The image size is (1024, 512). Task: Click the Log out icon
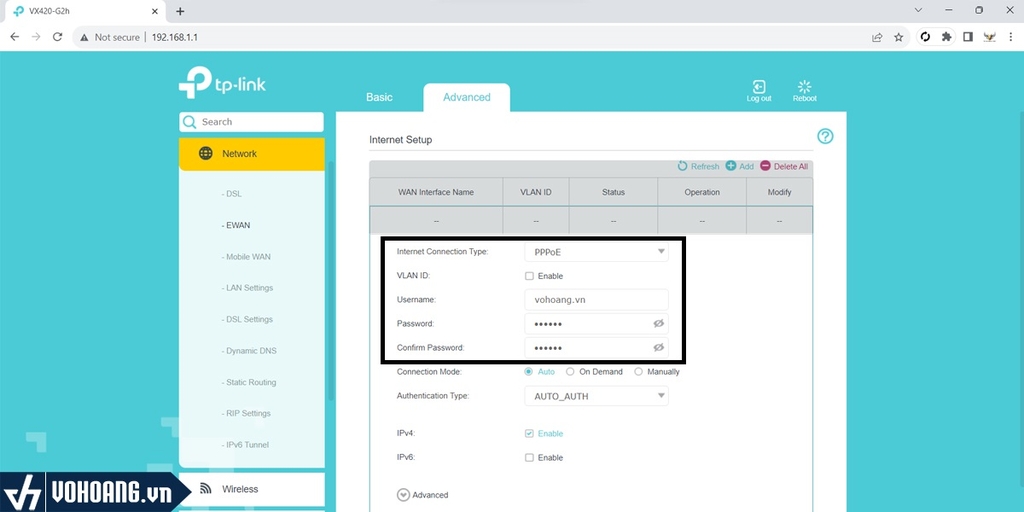tap(759, 87)
